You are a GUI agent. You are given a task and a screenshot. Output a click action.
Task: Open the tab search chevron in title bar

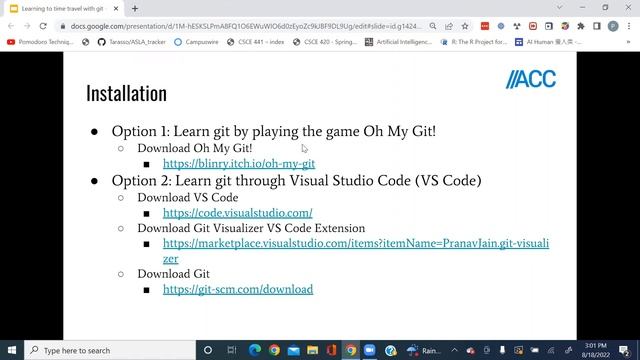(560, 7)
